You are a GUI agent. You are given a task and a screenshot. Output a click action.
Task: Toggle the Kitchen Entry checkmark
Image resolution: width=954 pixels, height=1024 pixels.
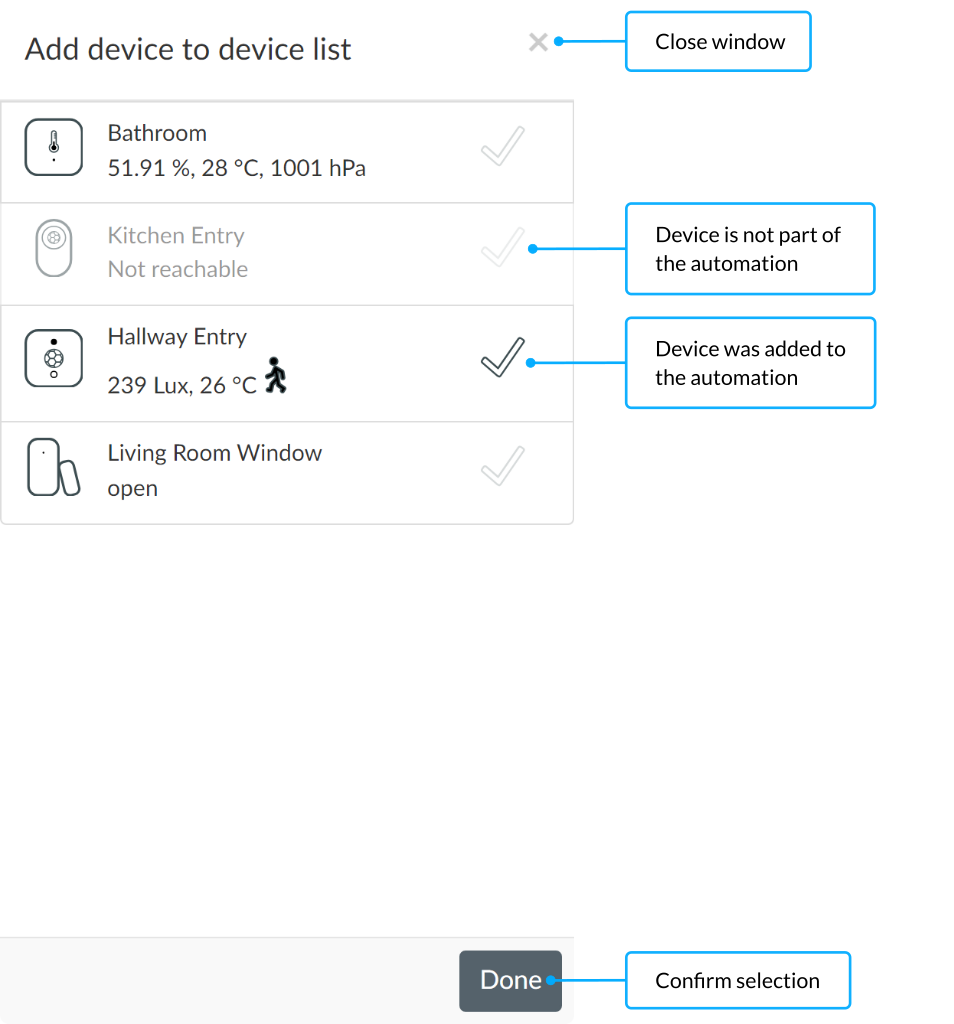coord(502,248)
